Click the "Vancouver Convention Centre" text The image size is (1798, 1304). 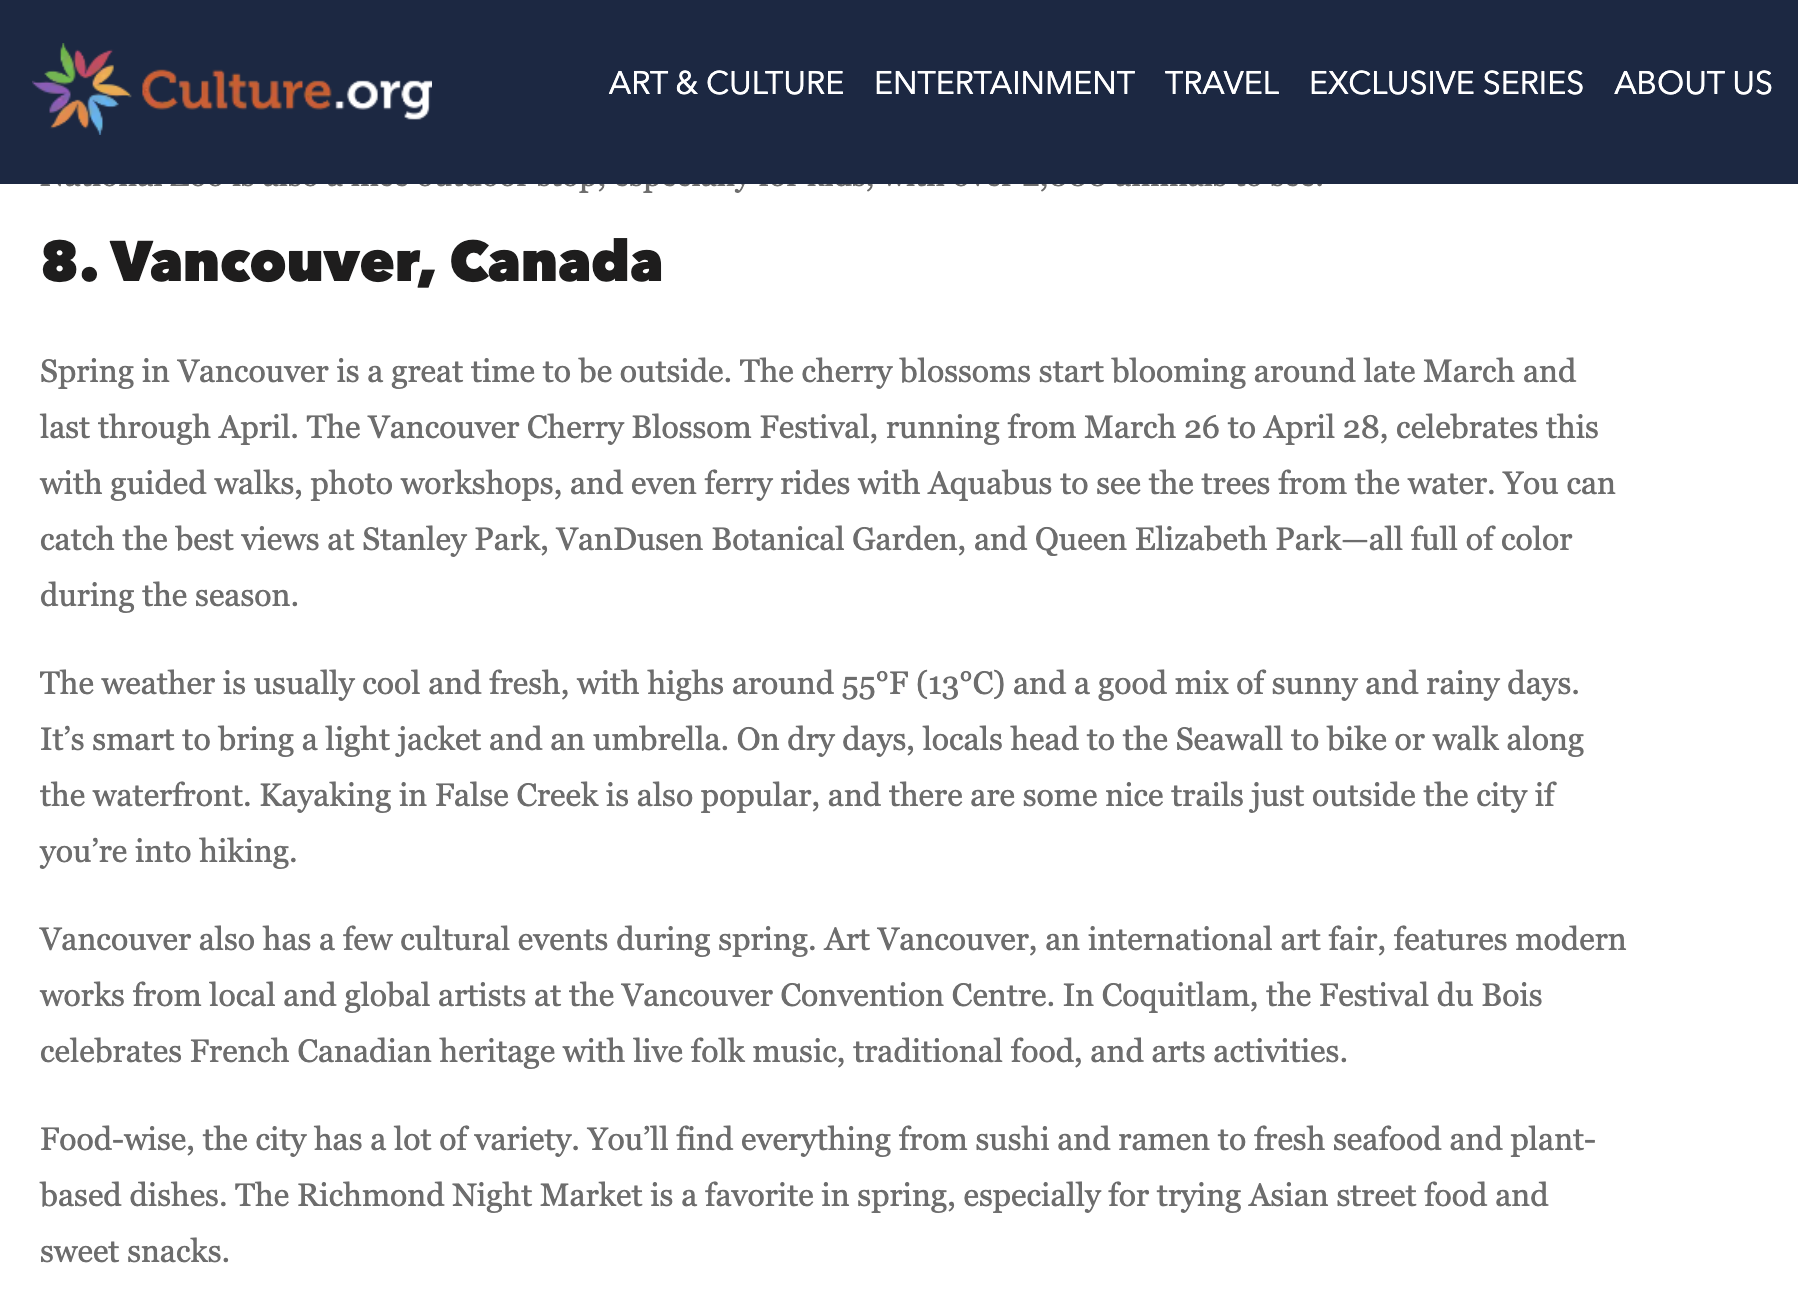point(836,996)
